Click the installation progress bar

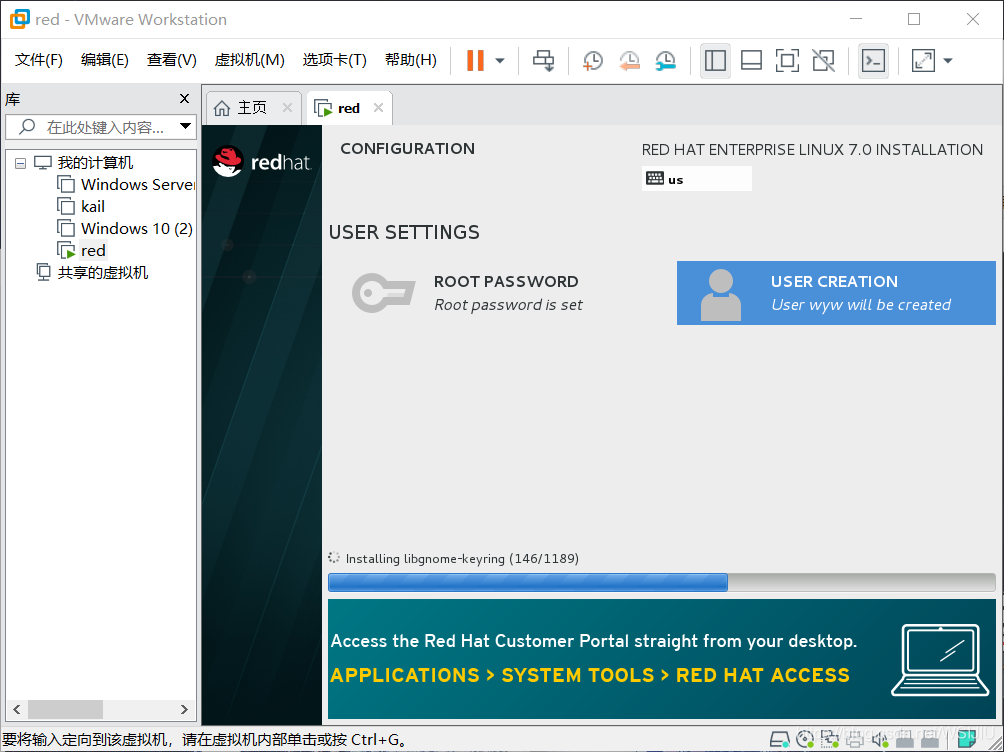pos(661,582)
